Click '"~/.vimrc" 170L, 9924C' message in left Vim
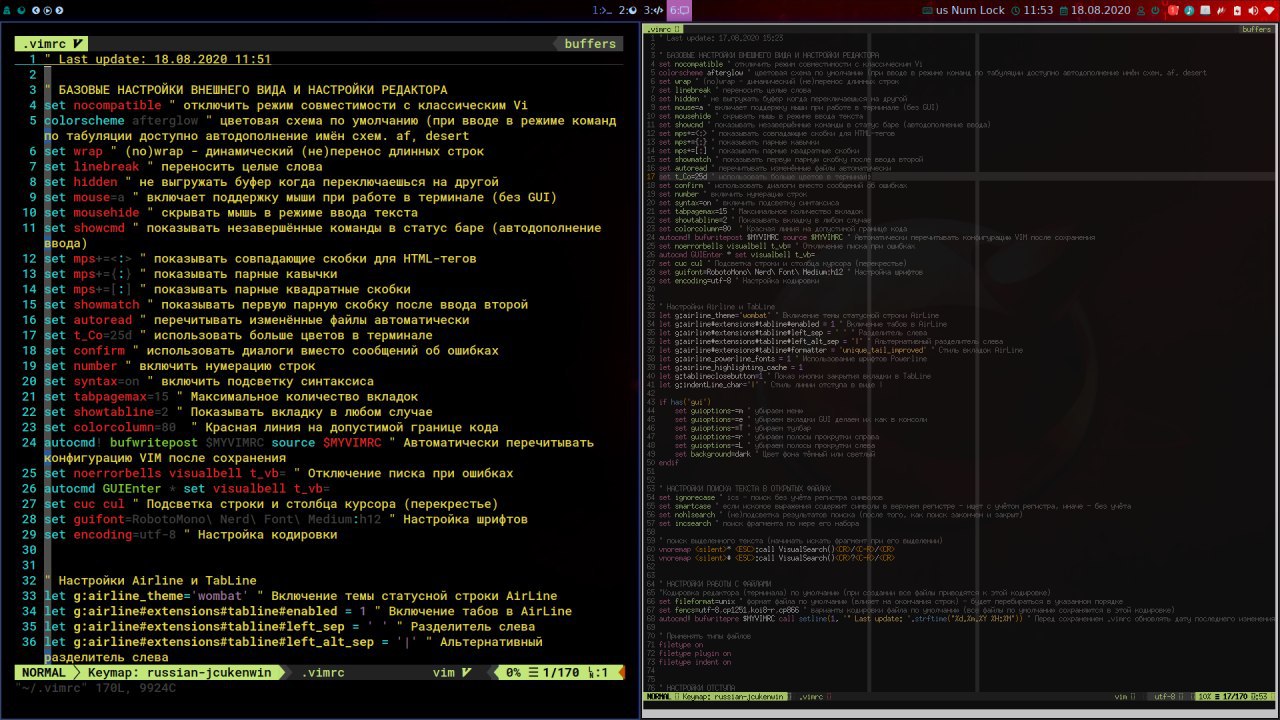The image size is (1280, 720). (96, 688)
